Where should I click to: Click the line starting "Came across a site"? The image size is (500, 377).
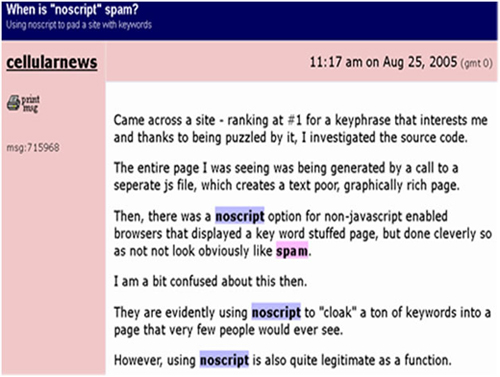click(301, 120)
